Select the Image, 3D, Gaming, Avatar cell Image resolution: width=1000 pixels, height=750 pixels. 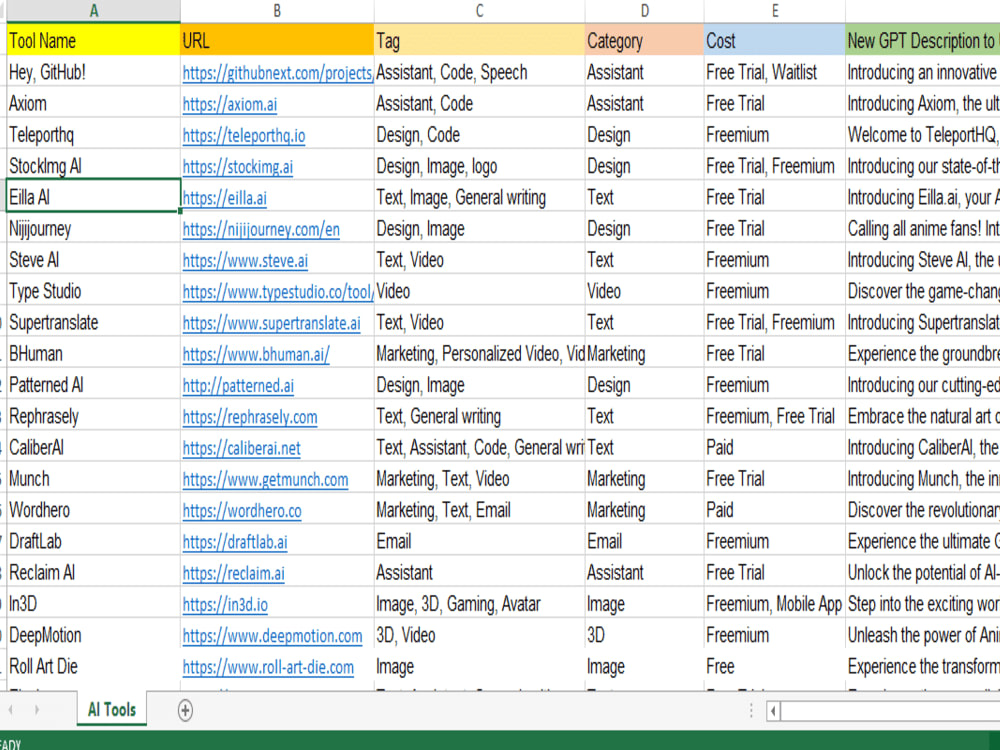(x=479, y=603)
